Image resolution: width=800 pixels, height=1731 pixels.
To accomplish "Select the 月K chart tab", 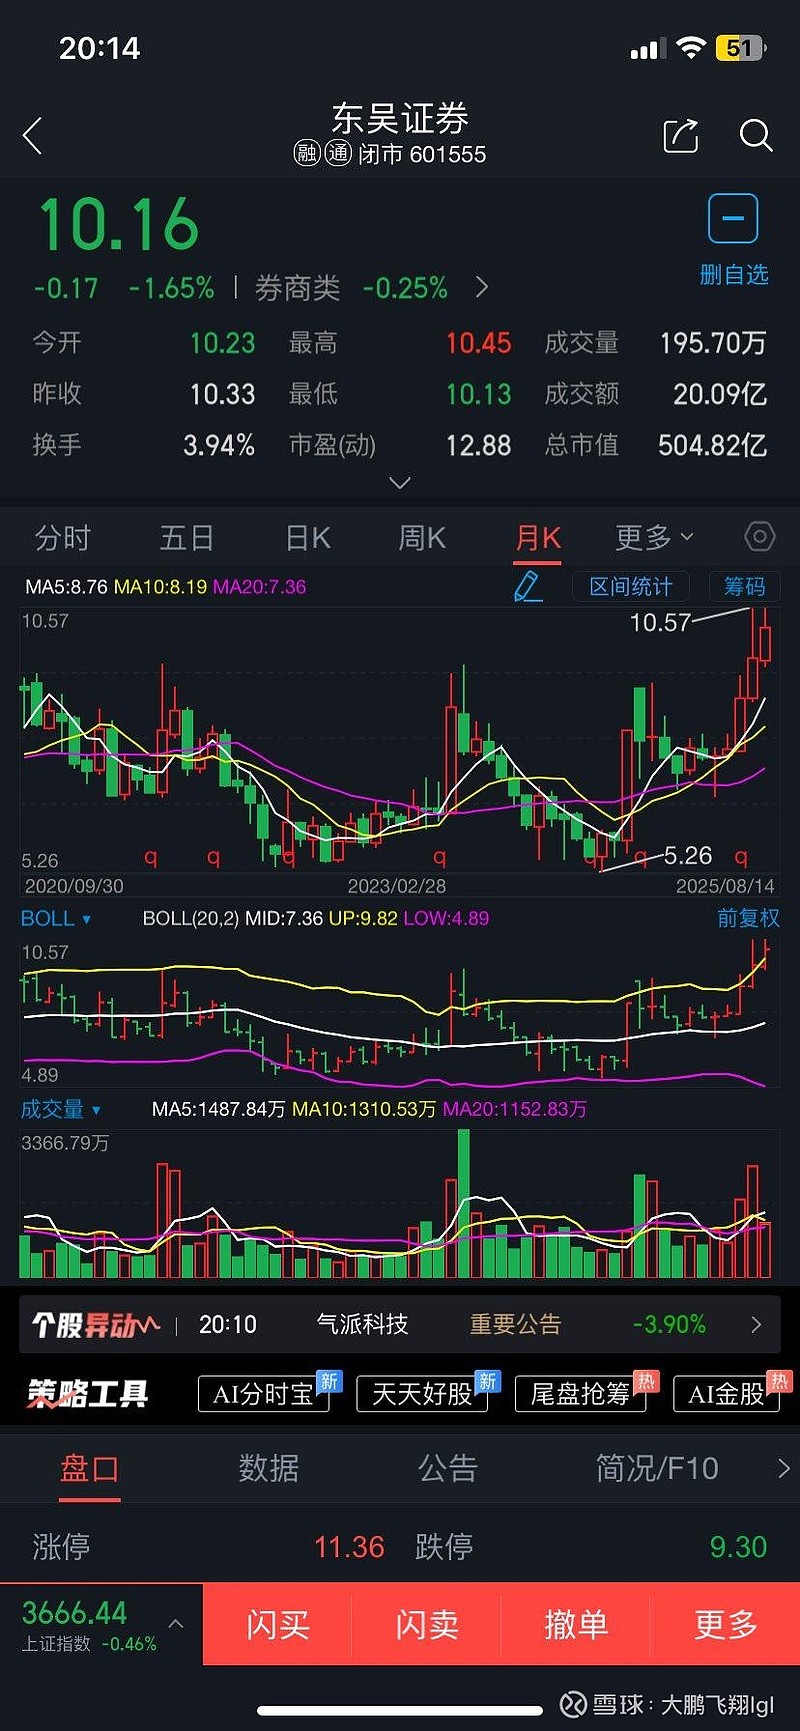I will tap(538, 538).
